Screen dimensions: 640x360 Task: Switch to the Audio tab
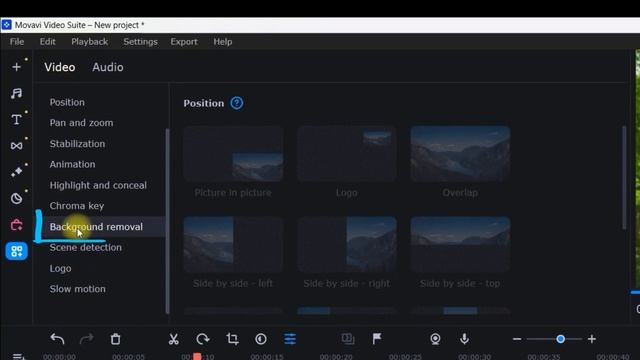pyautogui.click(x=108, y=67)
